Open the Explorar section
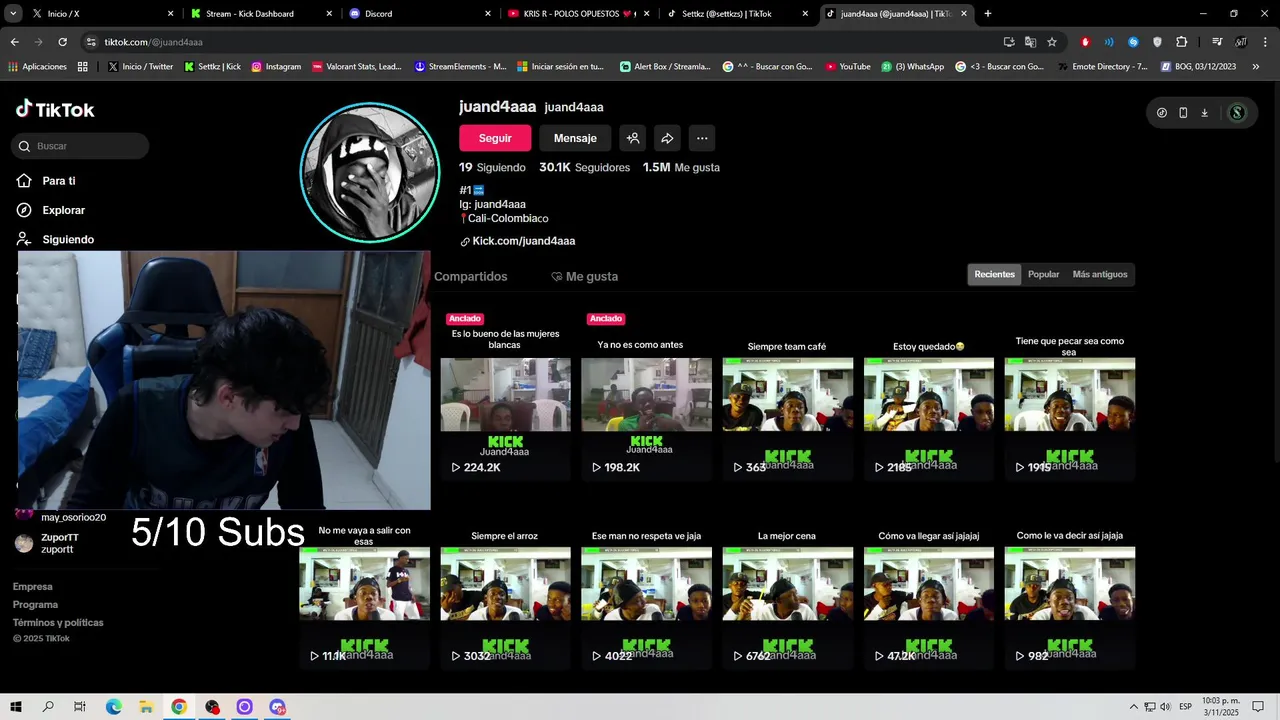 (51, 210)
